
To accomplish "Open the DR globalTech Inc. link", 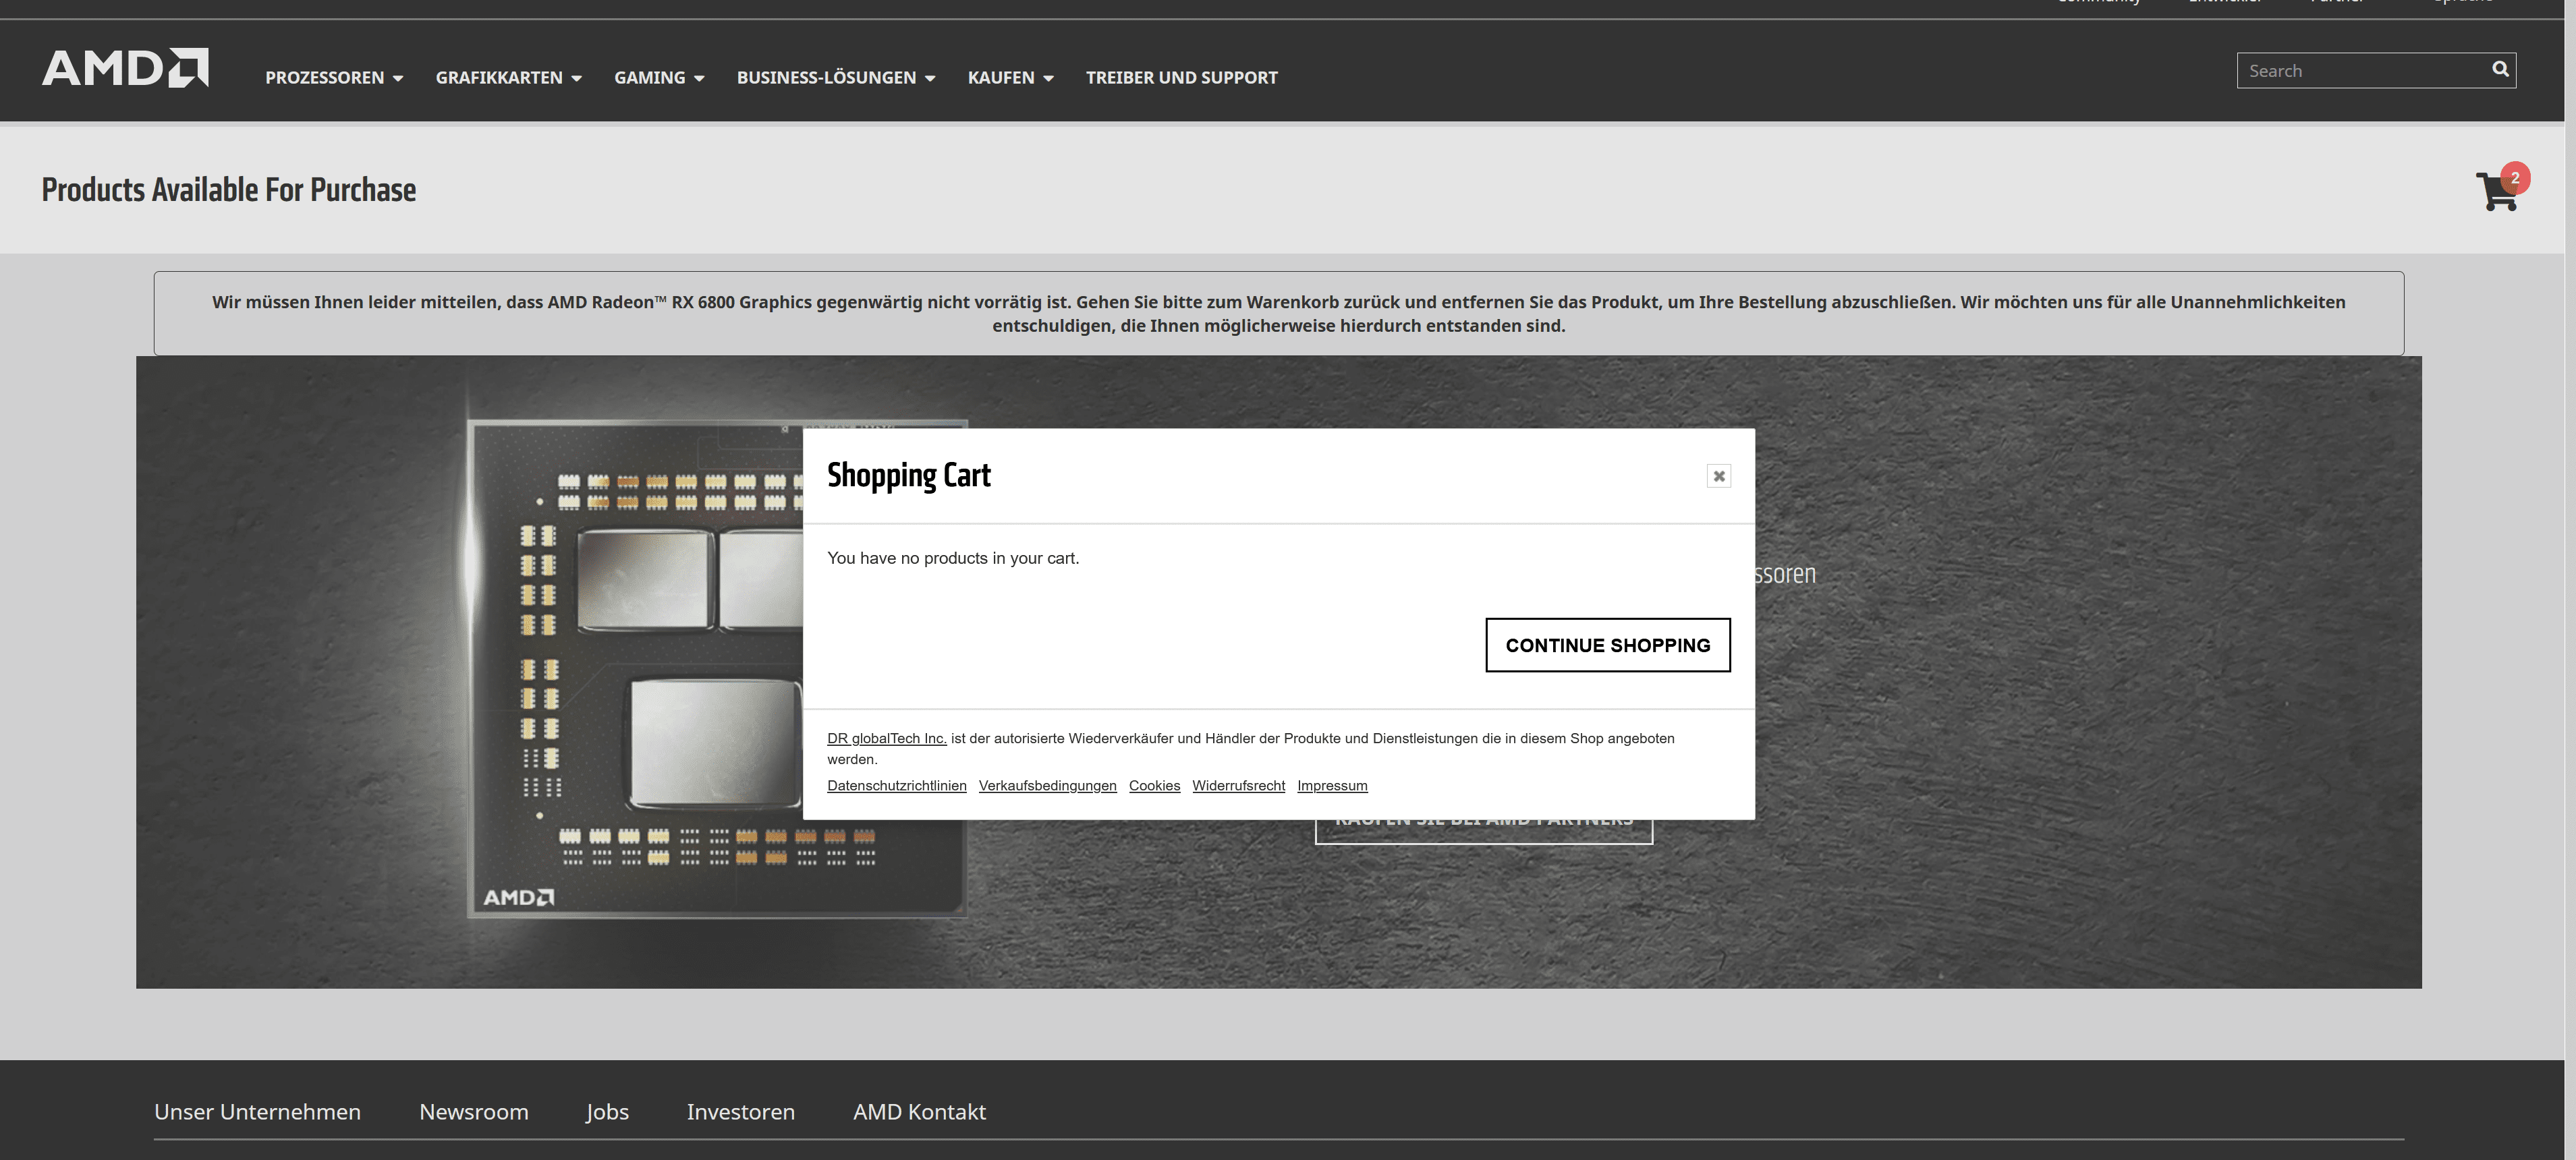I will [x=886, y=738].
